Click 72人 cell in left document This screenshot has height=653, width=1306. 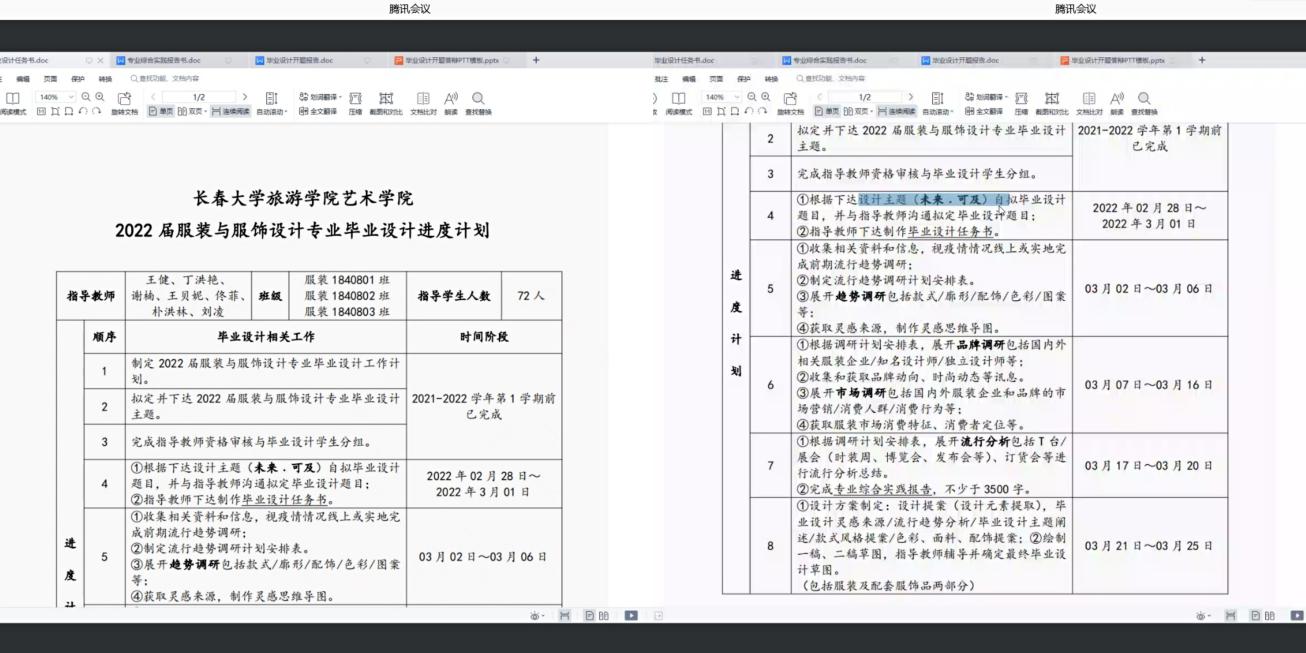[531, 296]
